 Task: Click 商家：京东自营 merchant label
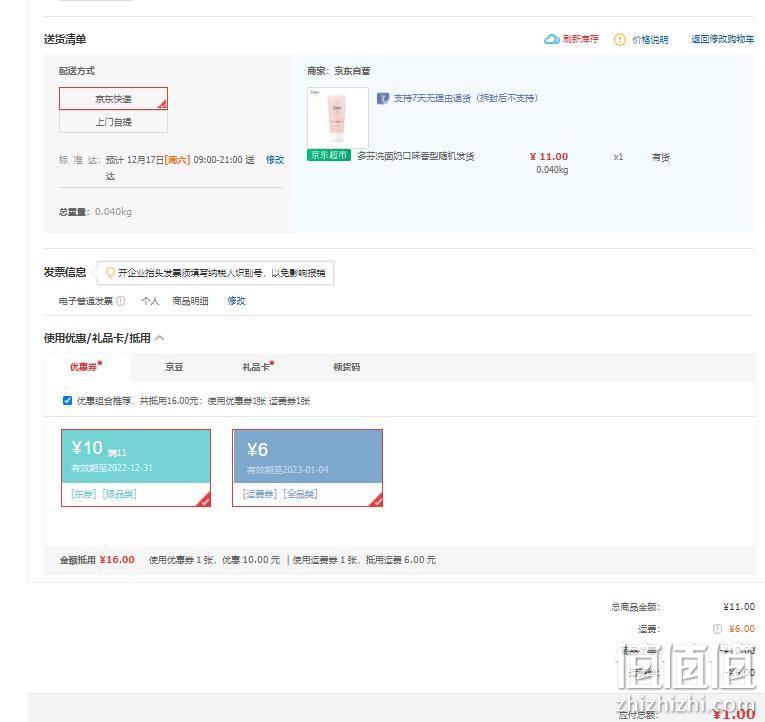click(x=339, y=71)
